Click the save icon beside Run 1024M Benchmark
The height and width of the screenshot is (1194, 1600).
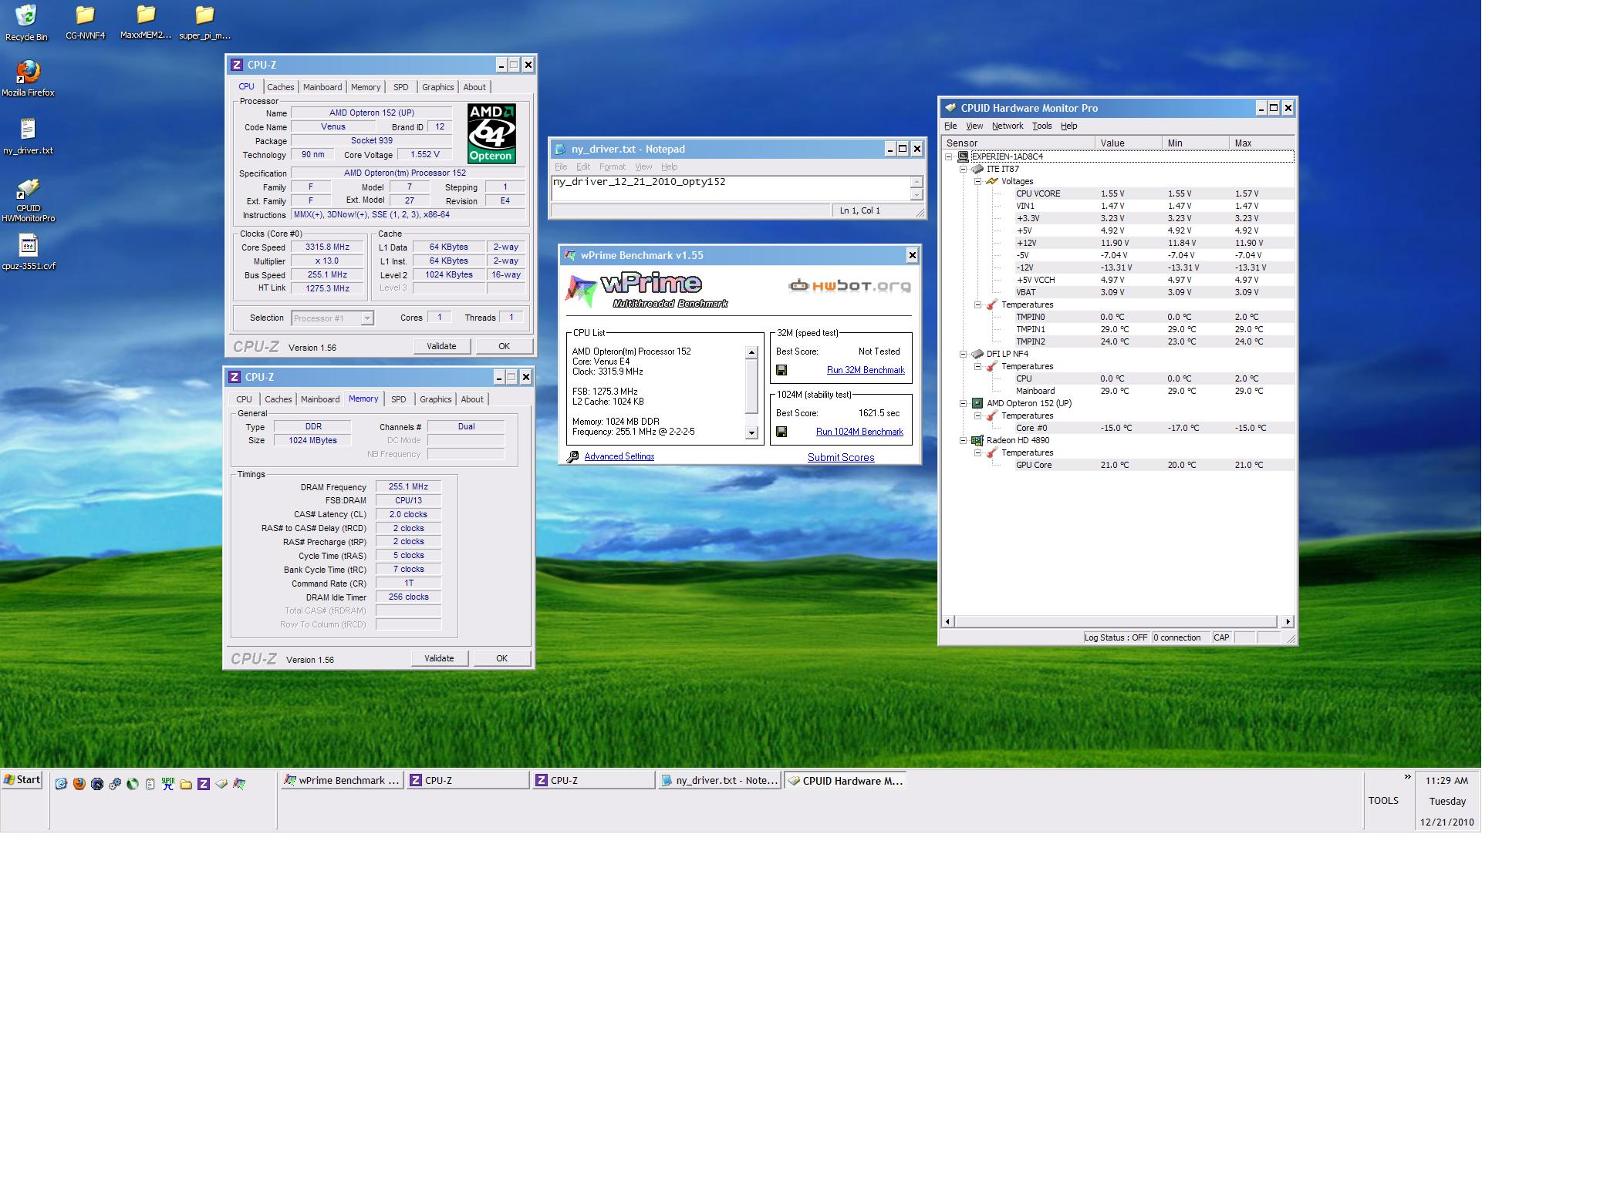[x=782, y=432]
